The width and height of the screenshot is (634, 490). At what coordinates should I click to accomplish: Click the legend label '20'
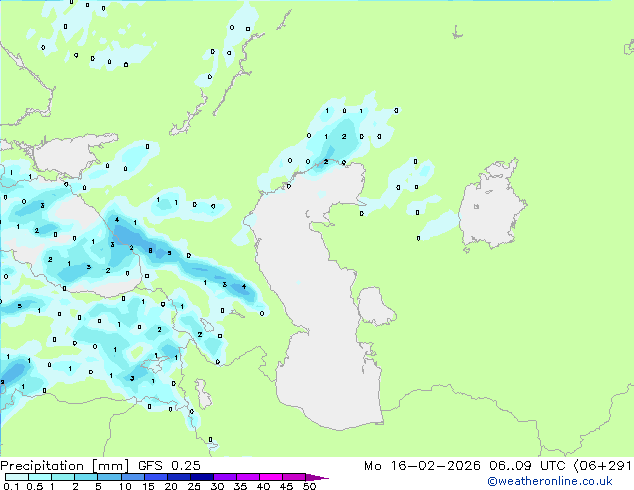tap(171, 486)
